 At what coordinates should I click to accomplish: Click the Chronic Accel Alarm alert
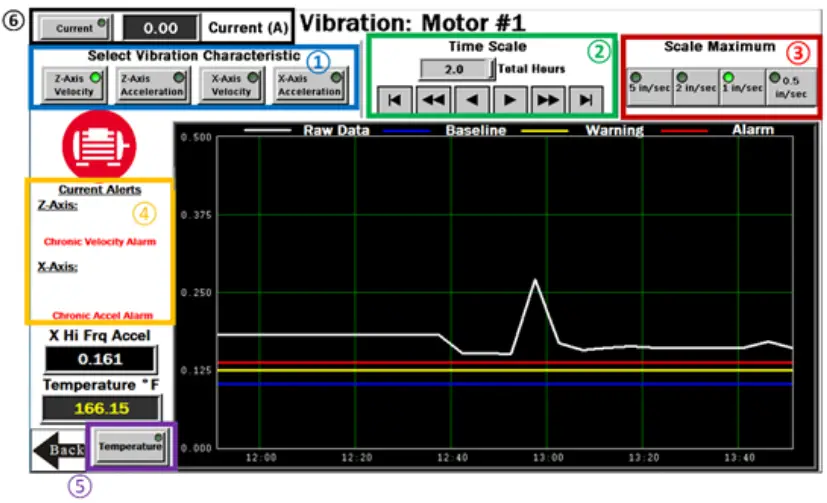tap(102, 315)
